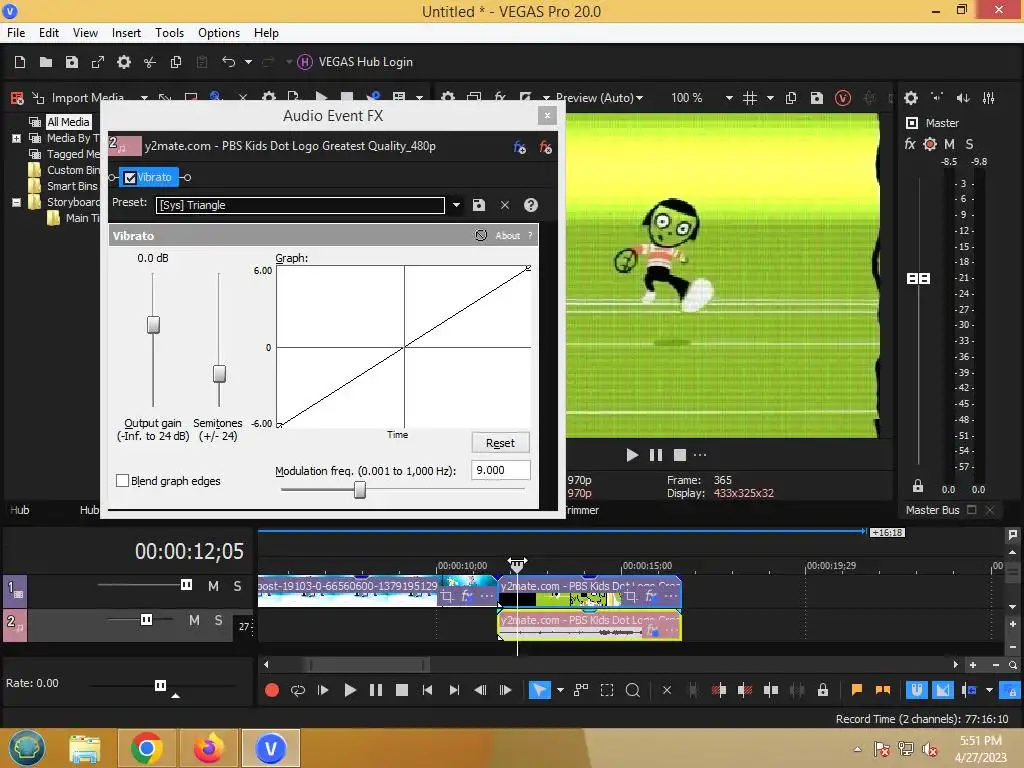Mute audio track 2 with its M button
This screenshot has width=1024, height=768.
pos(194,620)
